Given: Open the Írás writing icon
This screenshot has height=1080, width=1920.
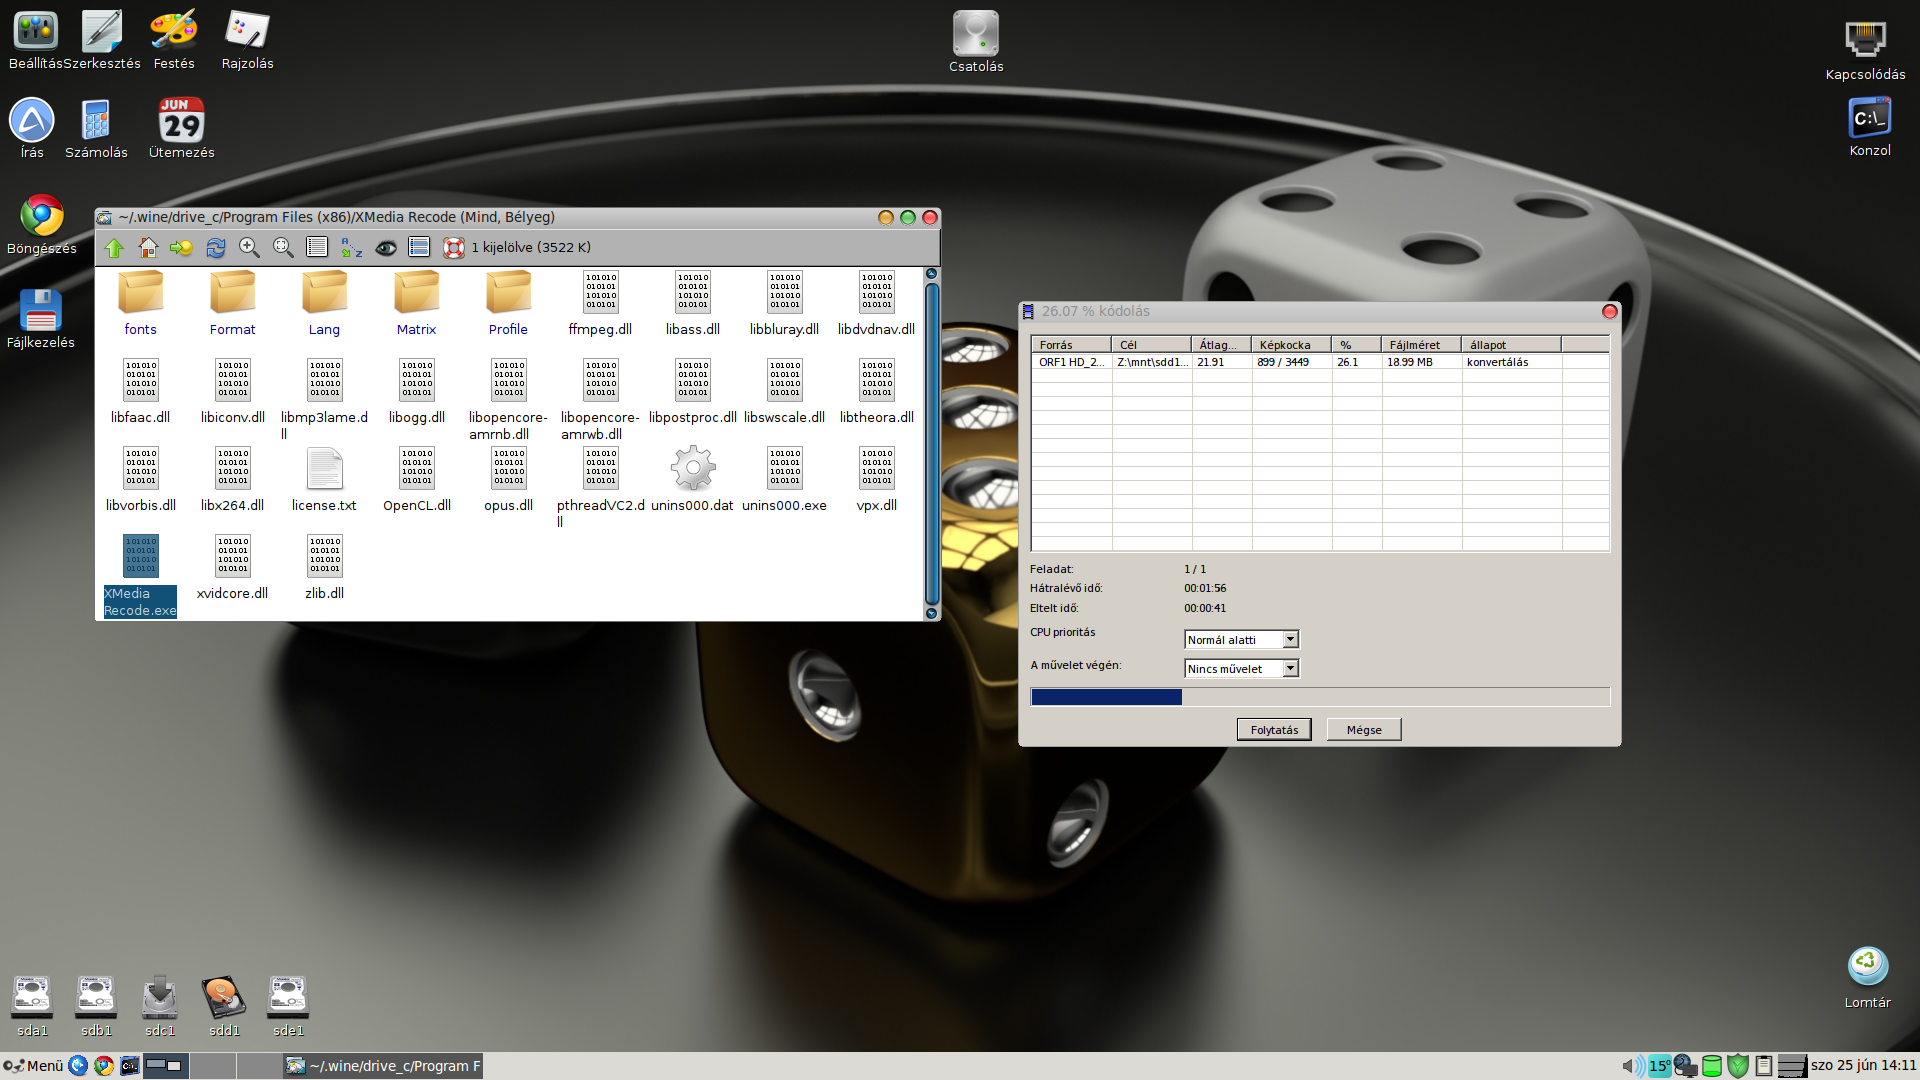Looking at the screenshot, I should coord(32,129).
